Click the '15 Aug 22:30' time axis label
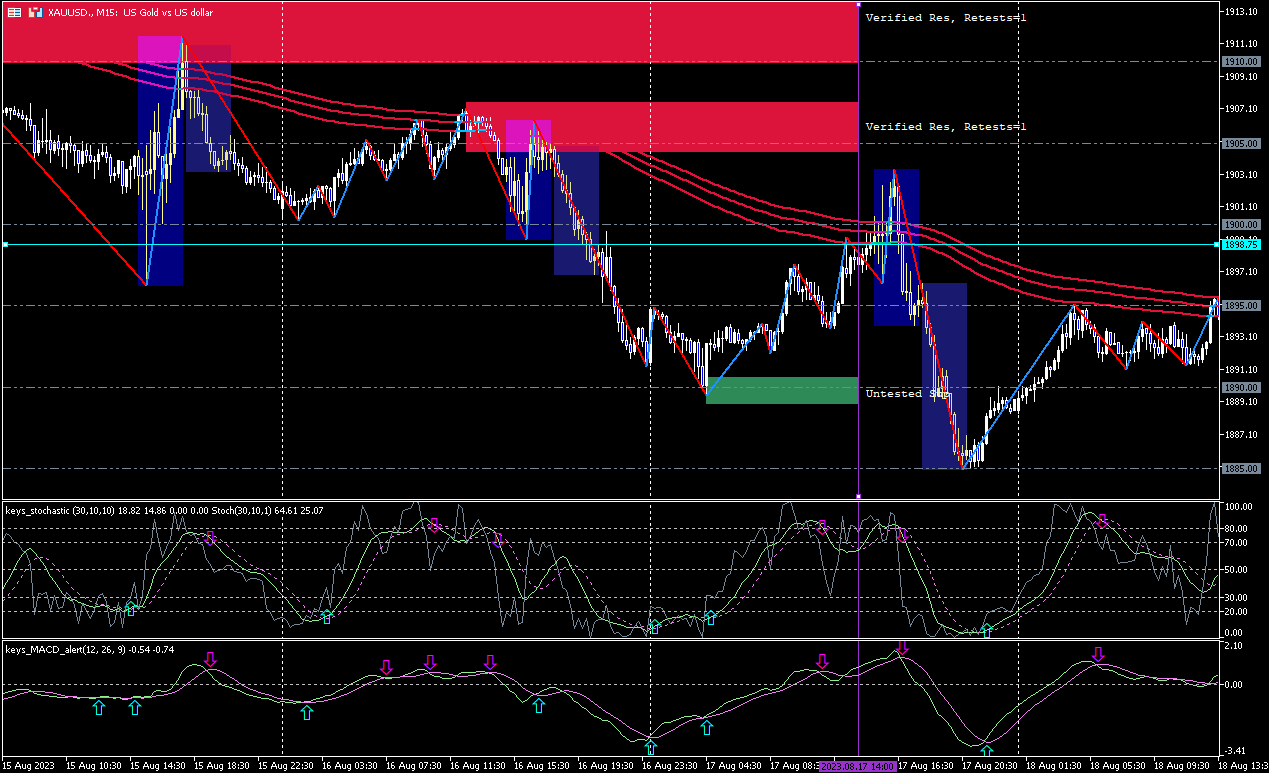The width and height of the screenshot is (1269, 773). [286, 766]
